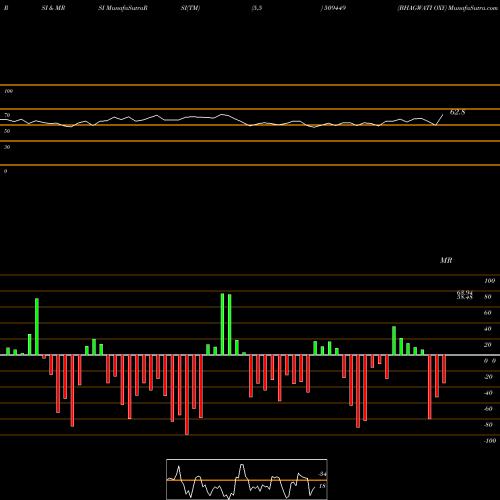Click the 'SI & MR' header text
Screen dimensions: 500x500
point(53,8)
